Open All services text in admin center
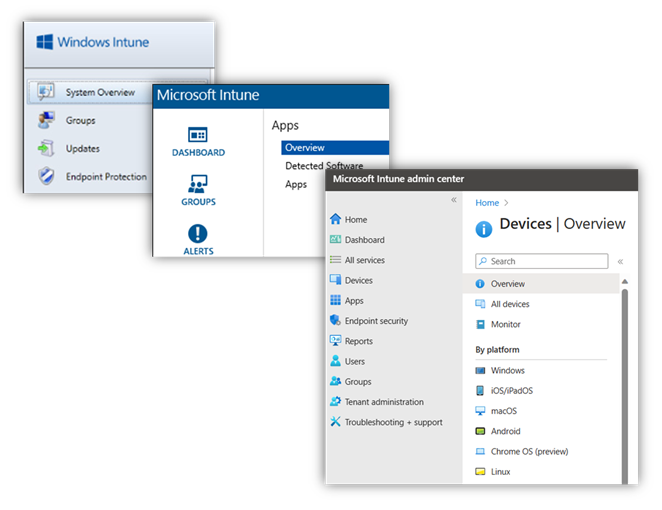Screen dimensions: 662x510 point(365,260)
